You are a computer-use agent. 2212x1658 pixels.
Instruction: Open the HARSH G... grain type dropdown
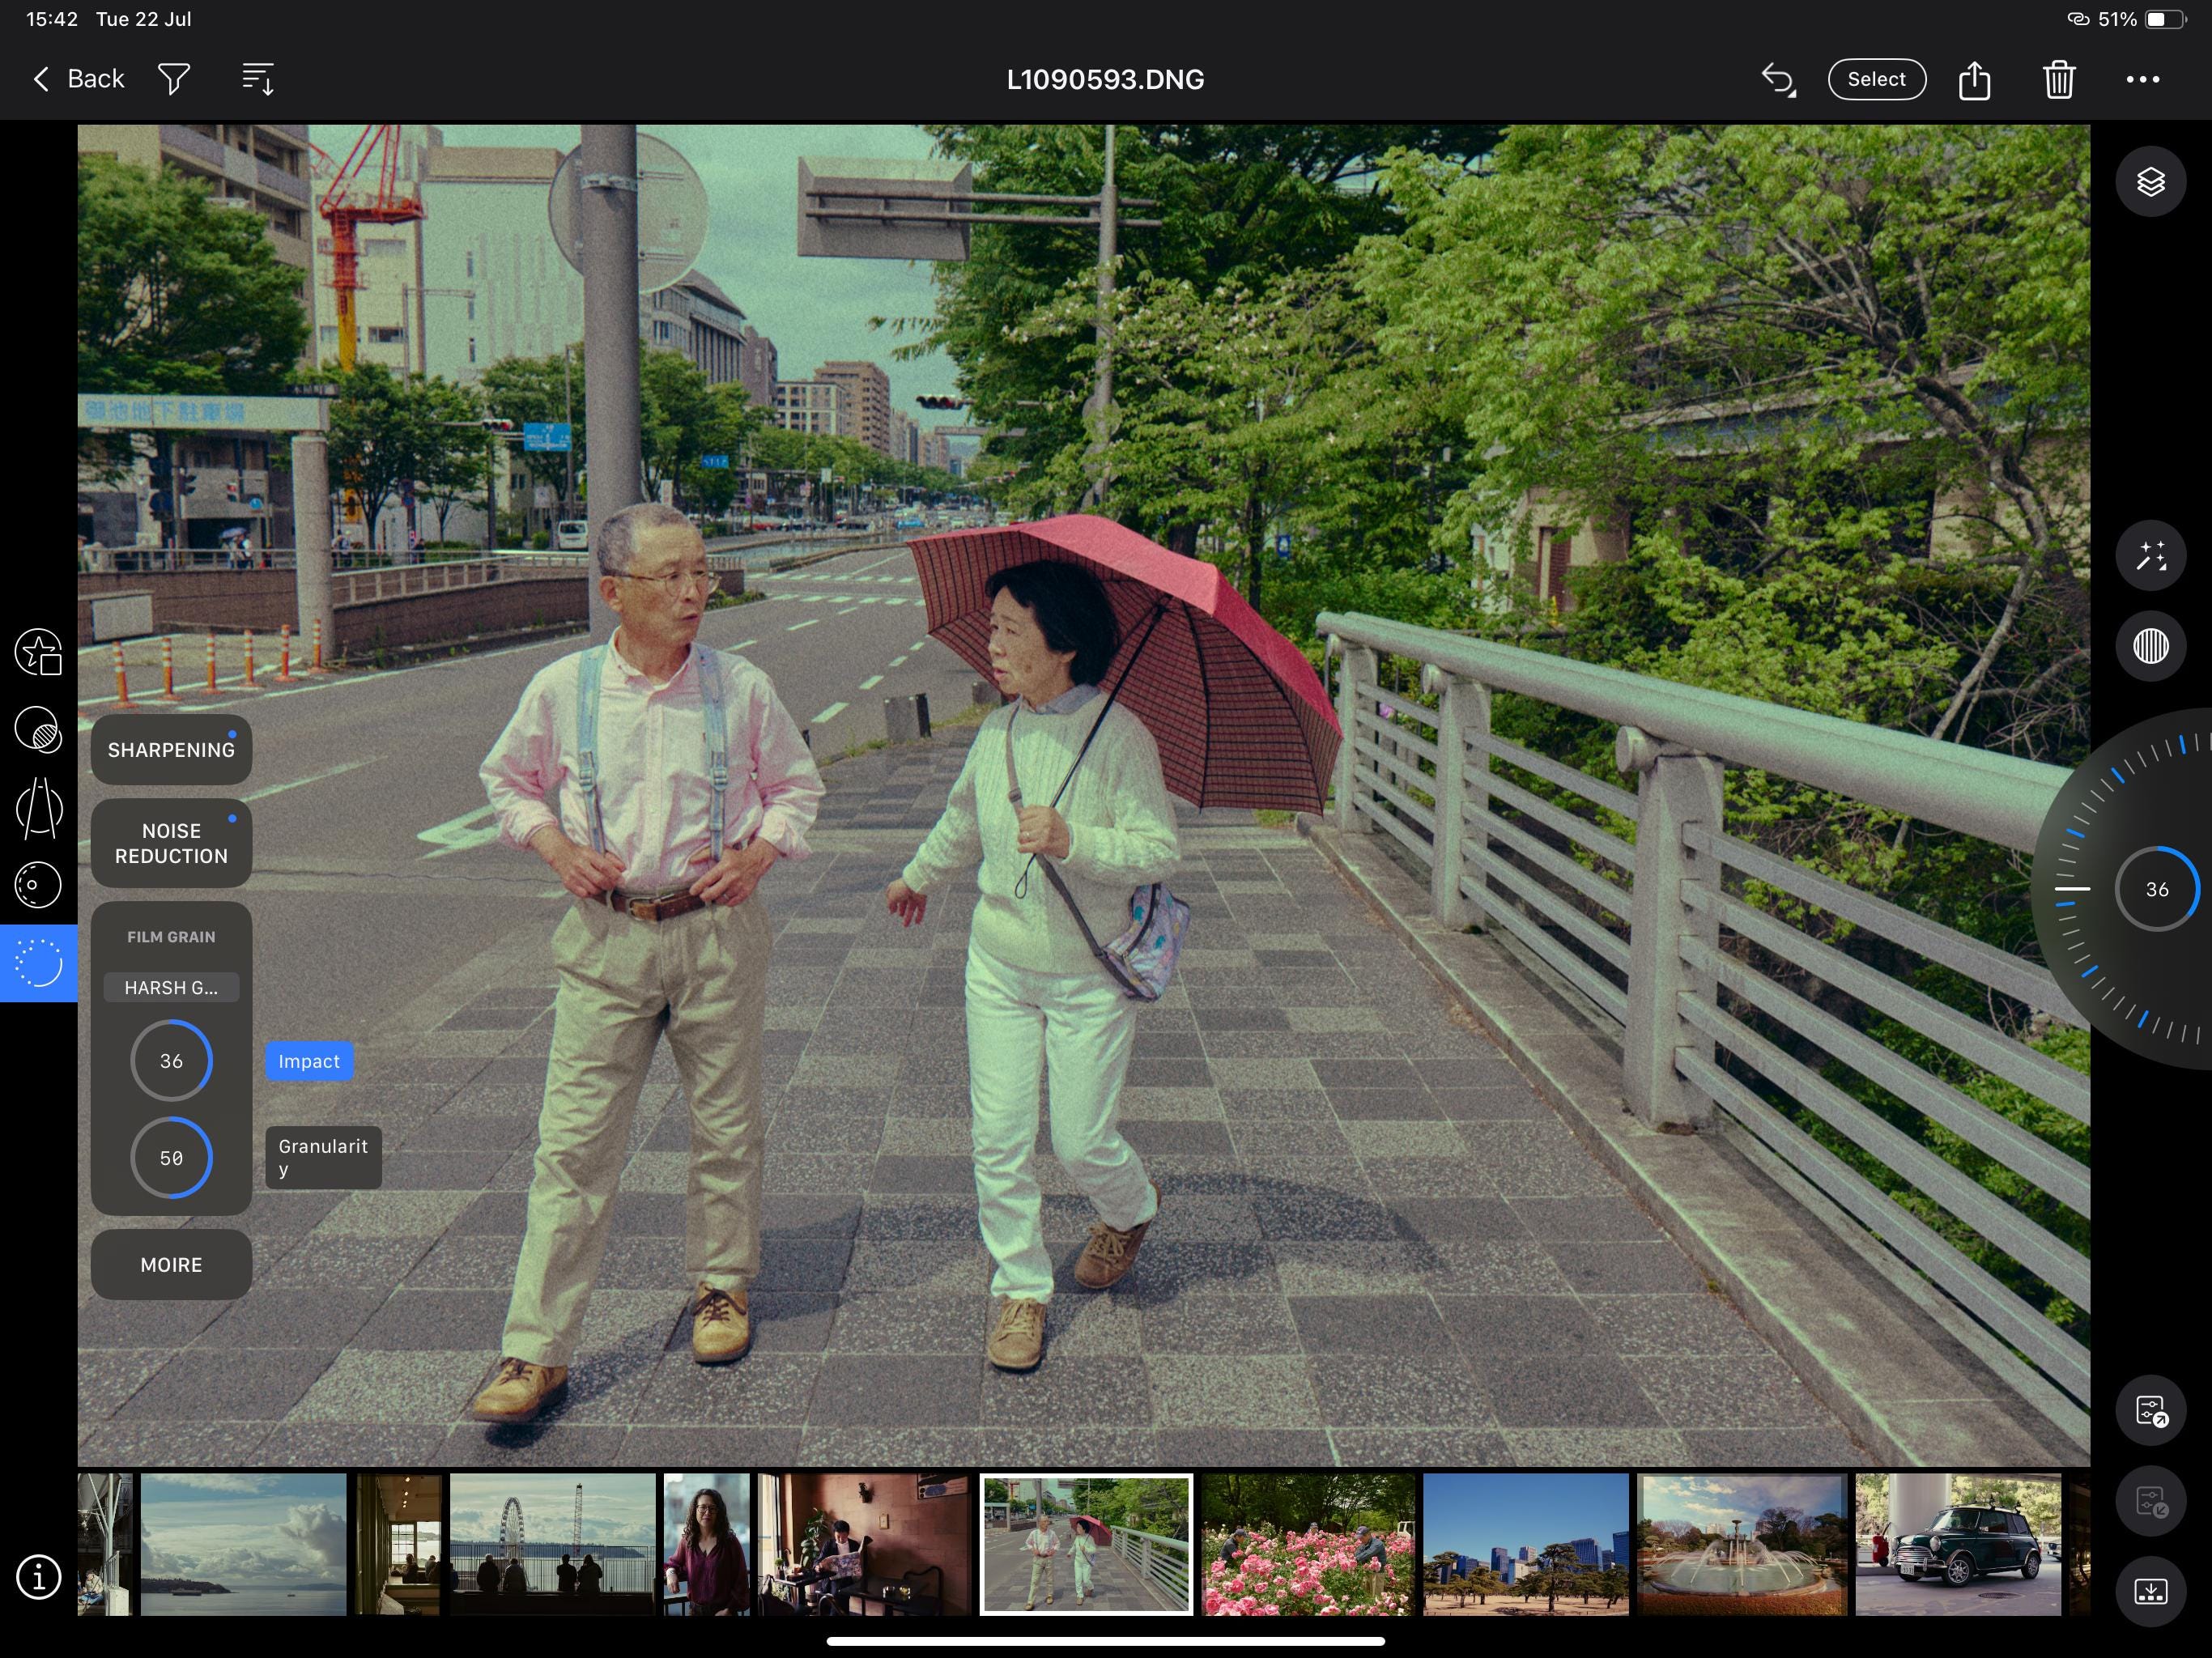tap(171, 988)
